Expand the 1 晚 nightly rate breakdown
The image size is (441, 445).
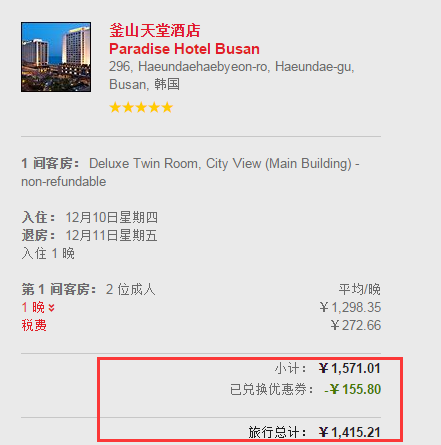coord(38,307)
